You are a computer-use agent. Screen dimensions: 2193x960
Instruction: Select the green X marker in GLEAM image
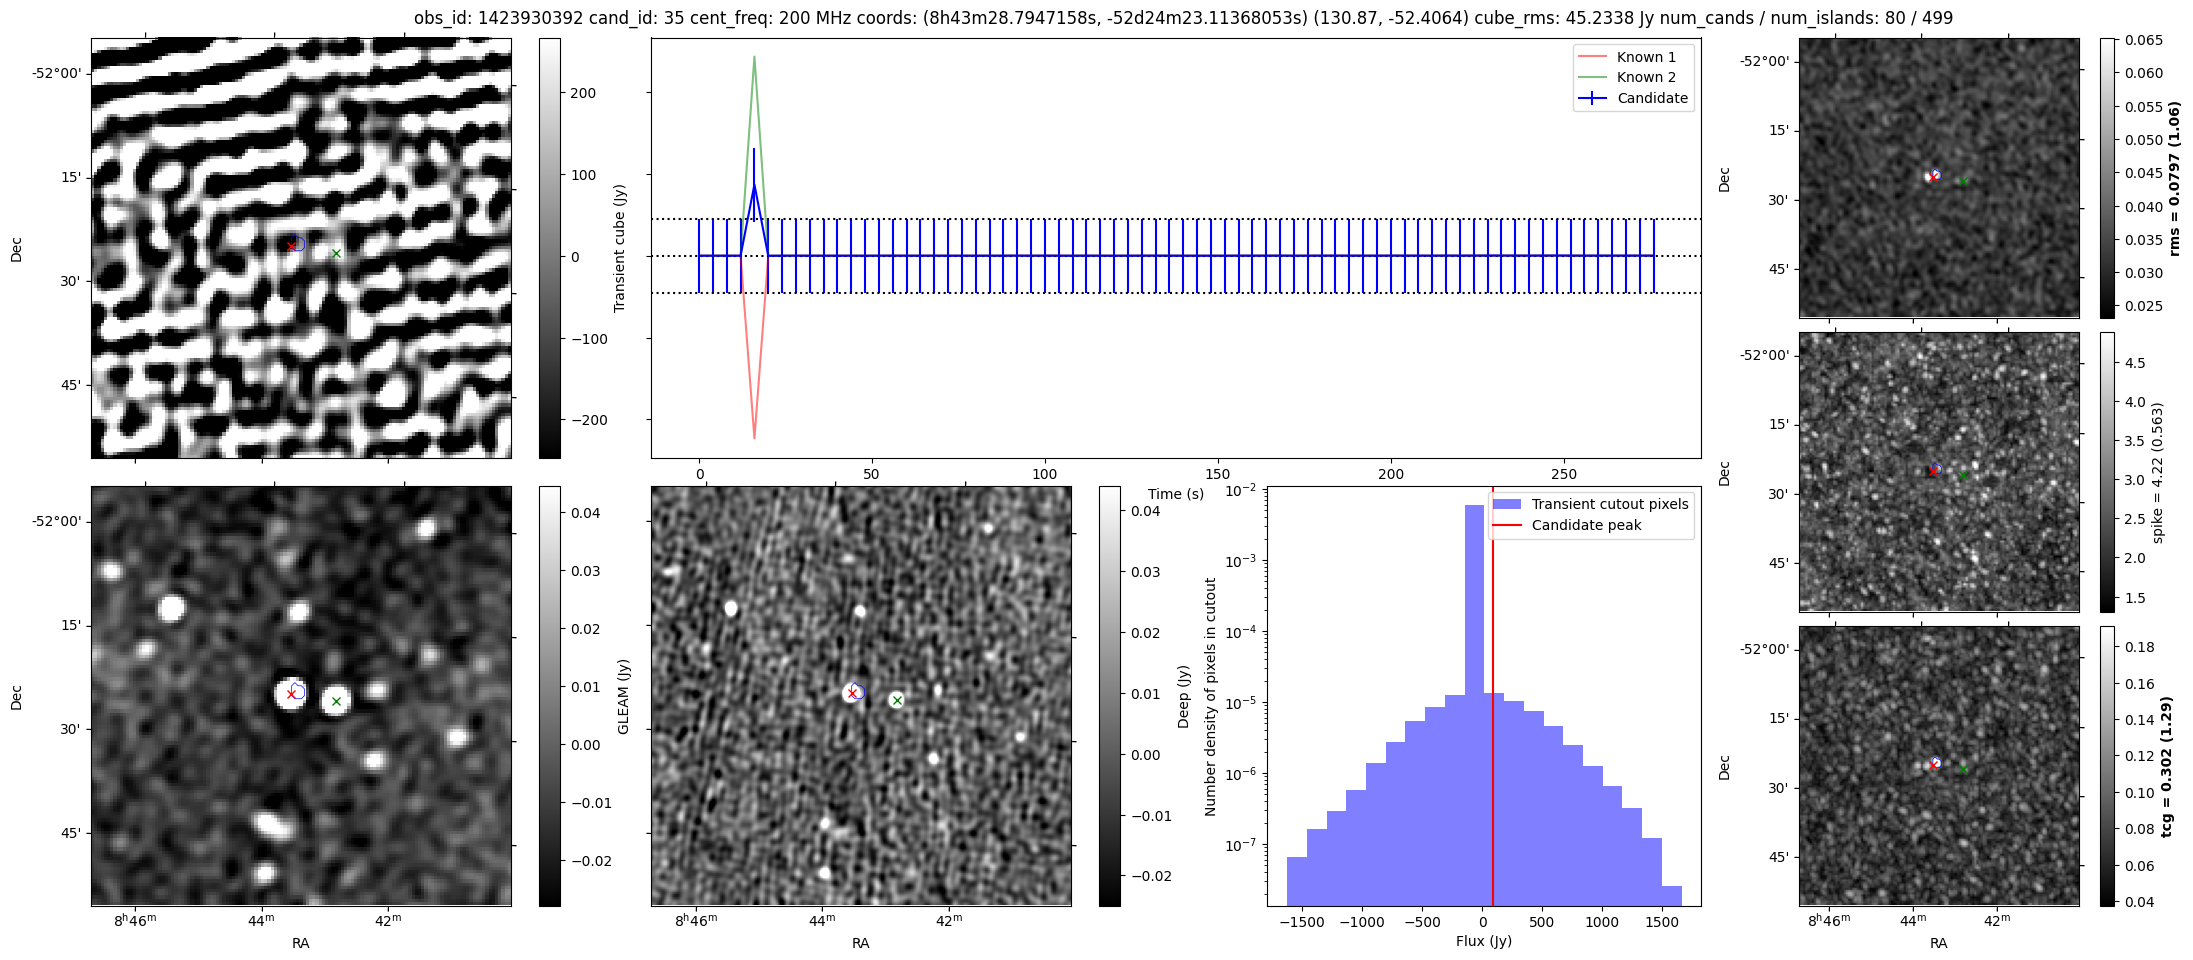[x=336, y=702]
